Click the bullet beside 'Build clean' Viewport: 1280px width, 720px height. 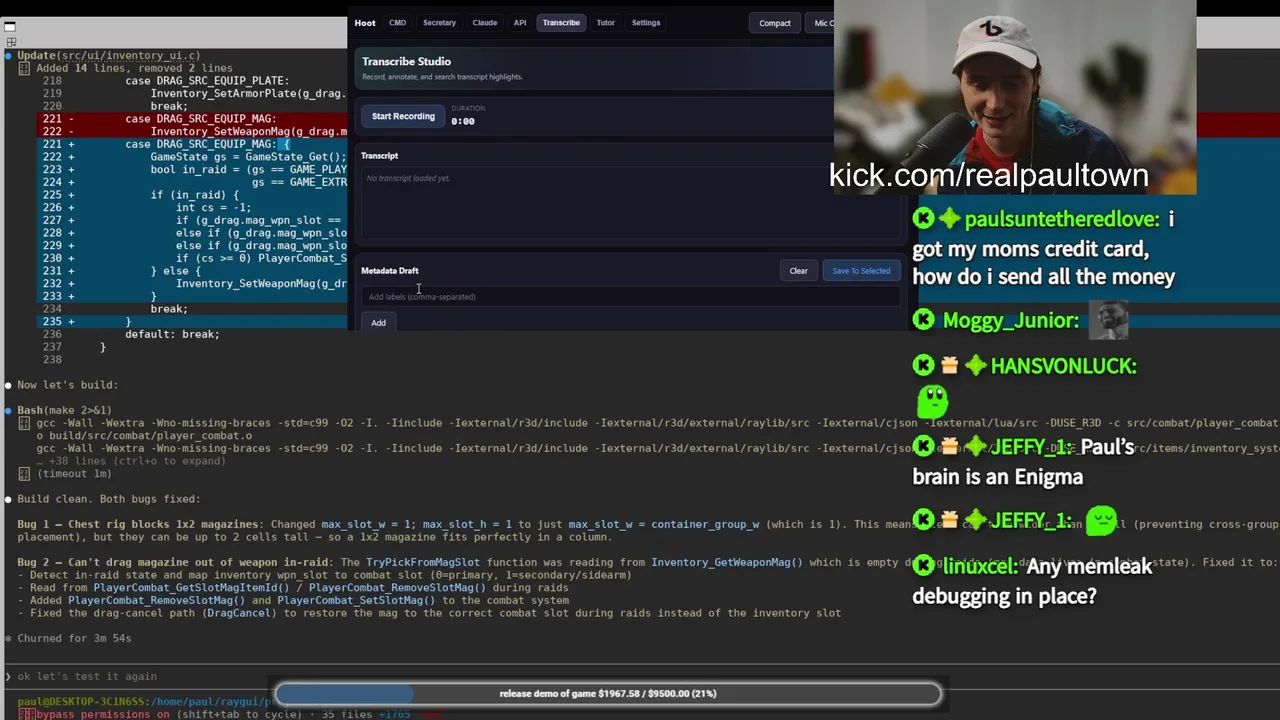pos(8,499)
